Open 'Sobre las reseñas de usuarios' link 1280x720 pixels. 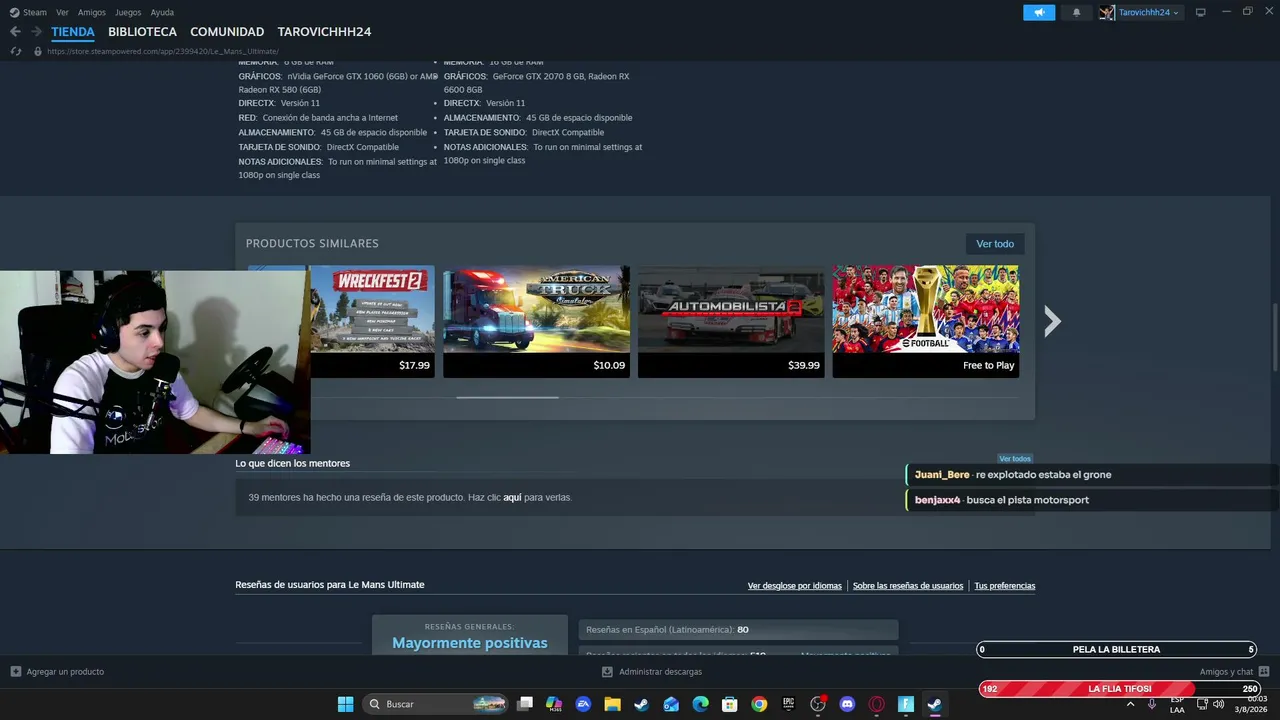908,586
